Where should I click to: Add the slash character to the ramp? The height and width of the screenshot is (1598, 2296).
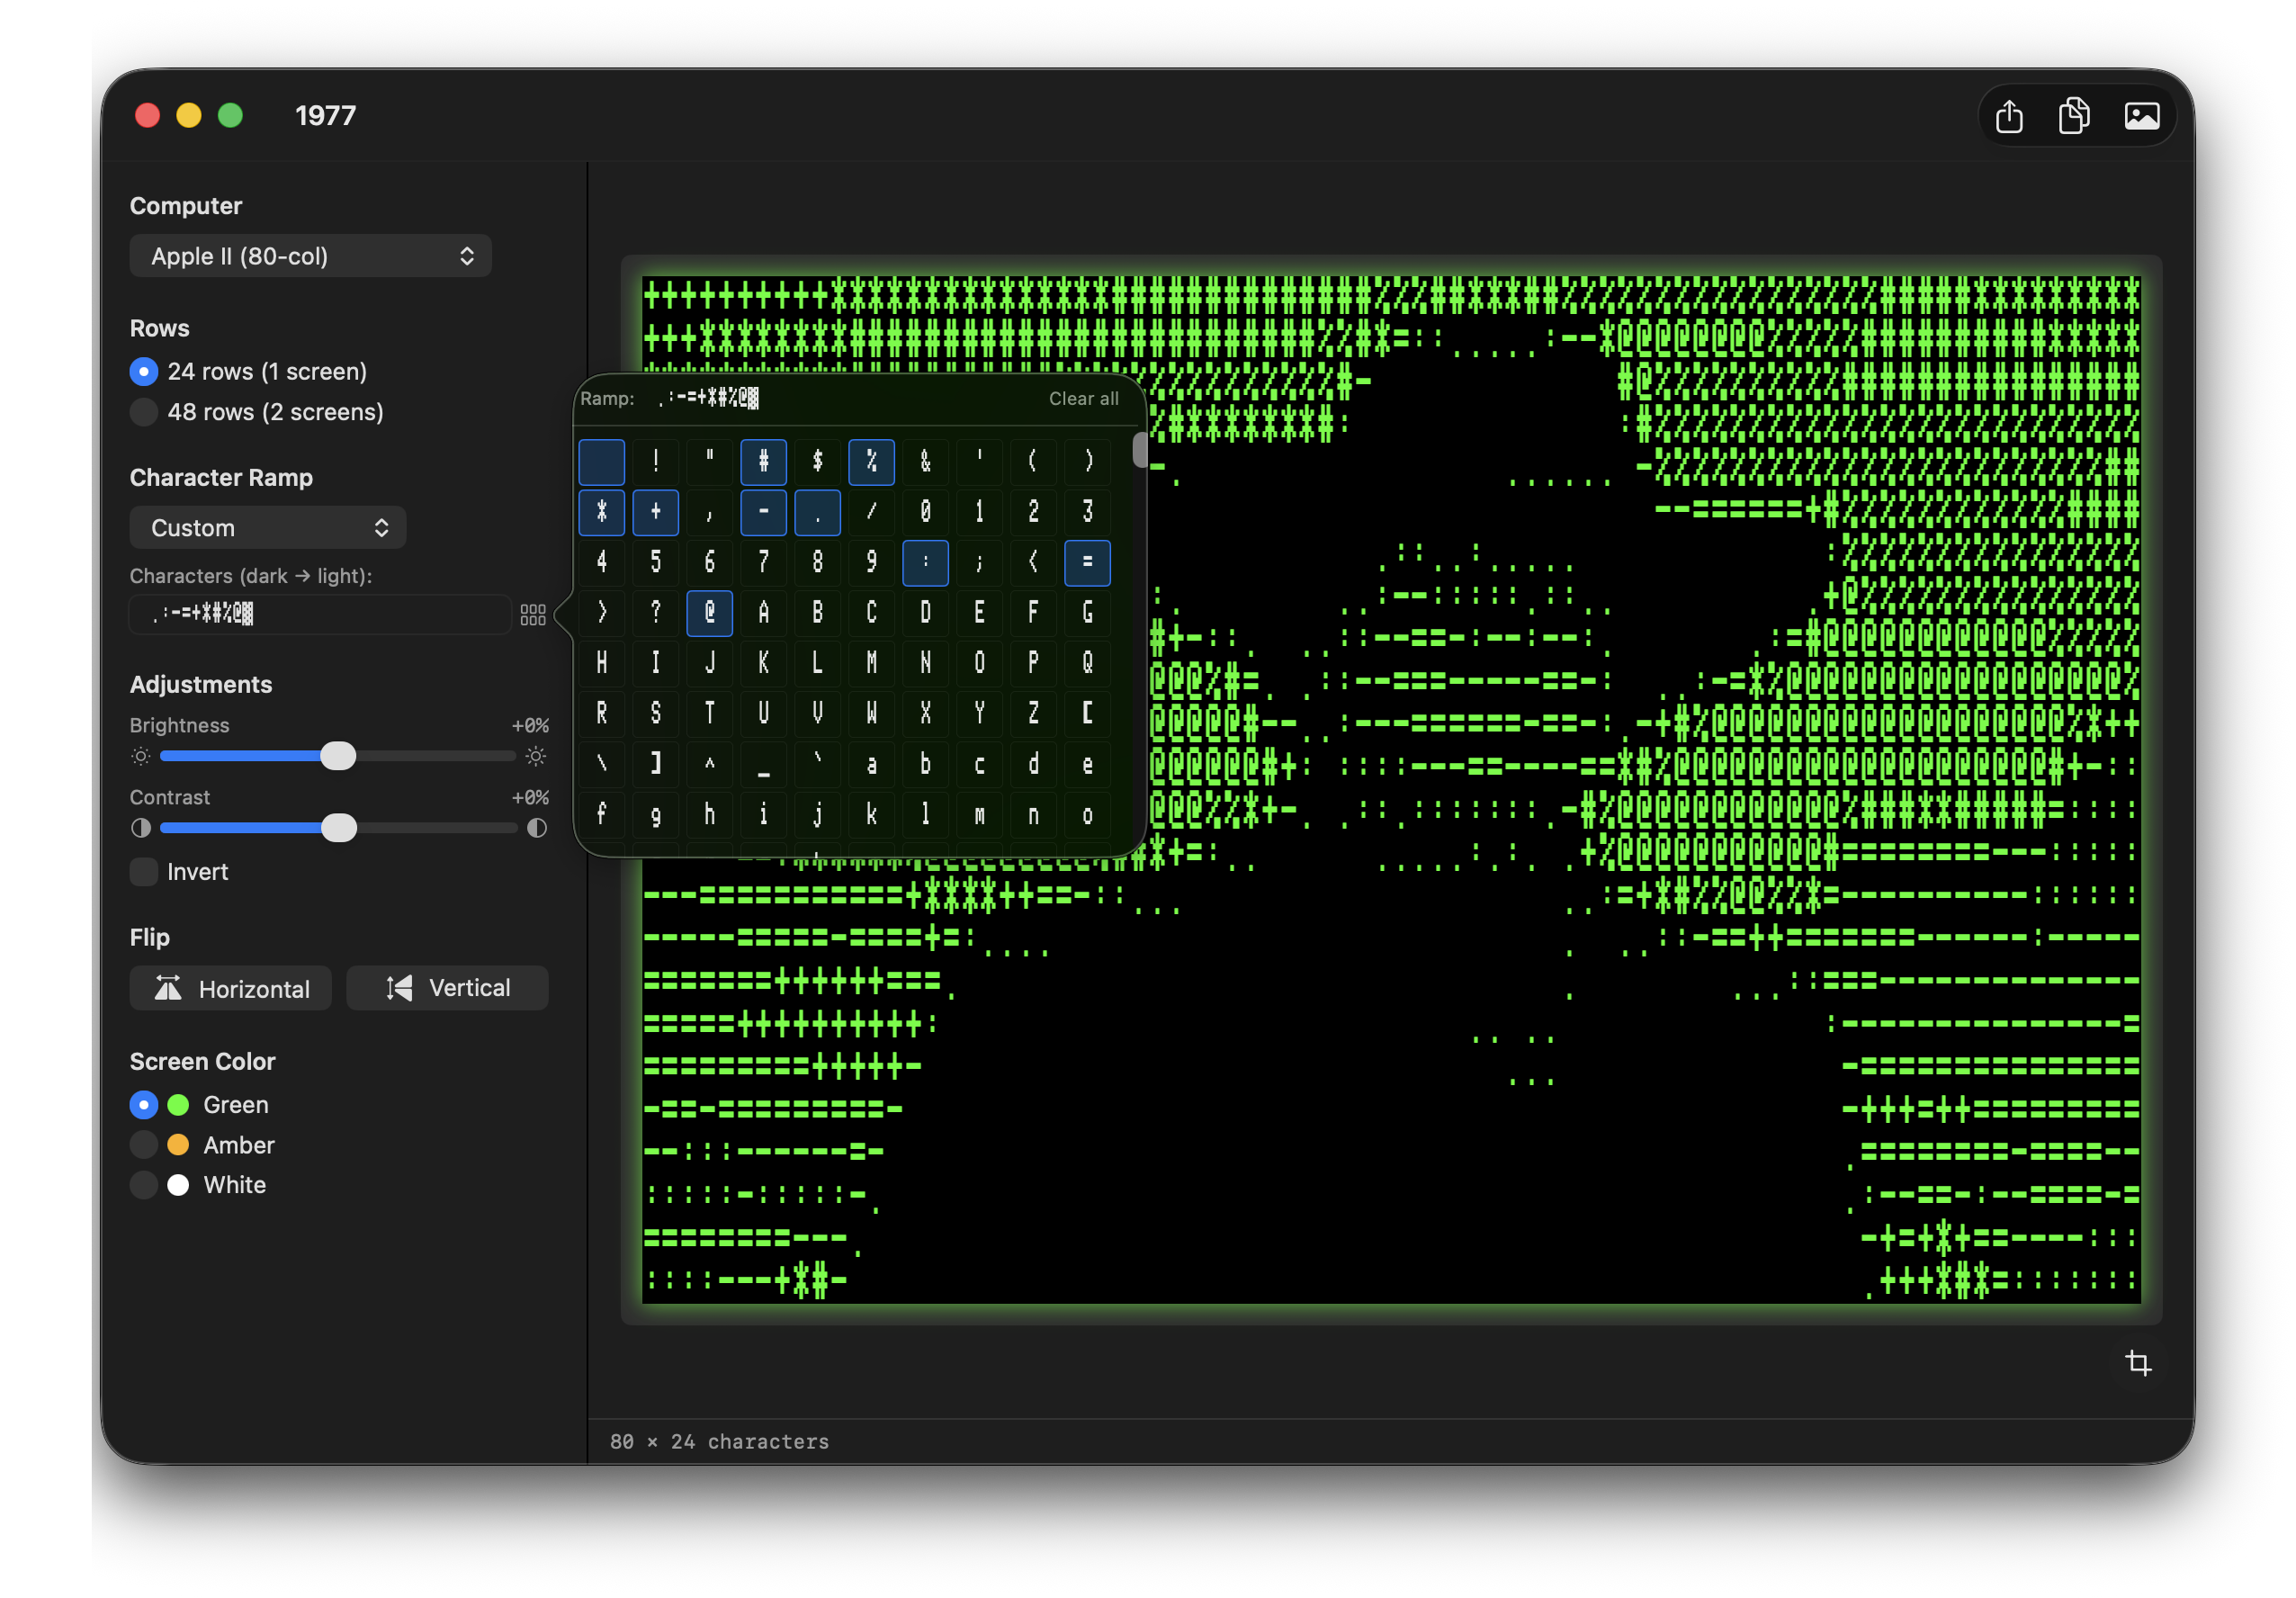pos(871,512)
